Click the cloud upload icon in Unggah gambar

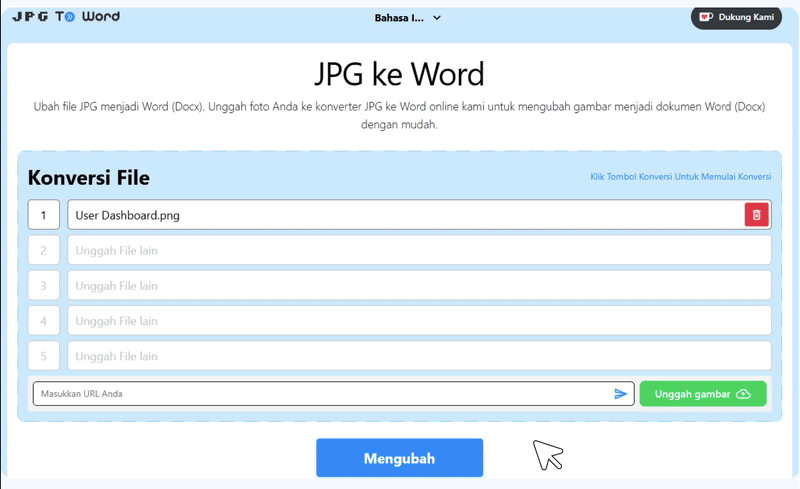click(743, 394)
